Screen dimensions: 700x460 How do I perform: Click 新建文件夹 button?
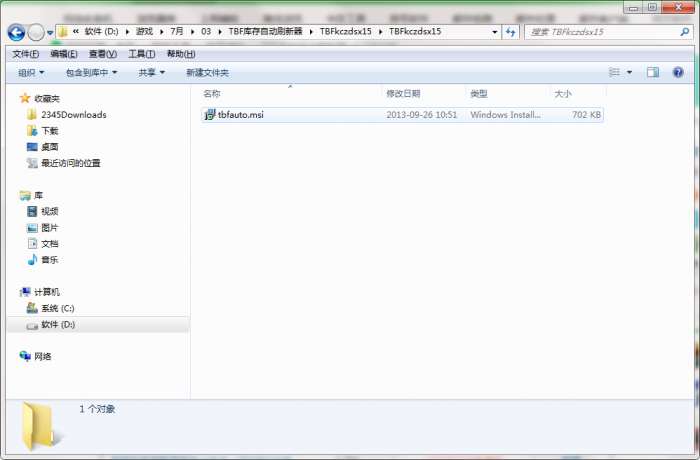(207, 72)
